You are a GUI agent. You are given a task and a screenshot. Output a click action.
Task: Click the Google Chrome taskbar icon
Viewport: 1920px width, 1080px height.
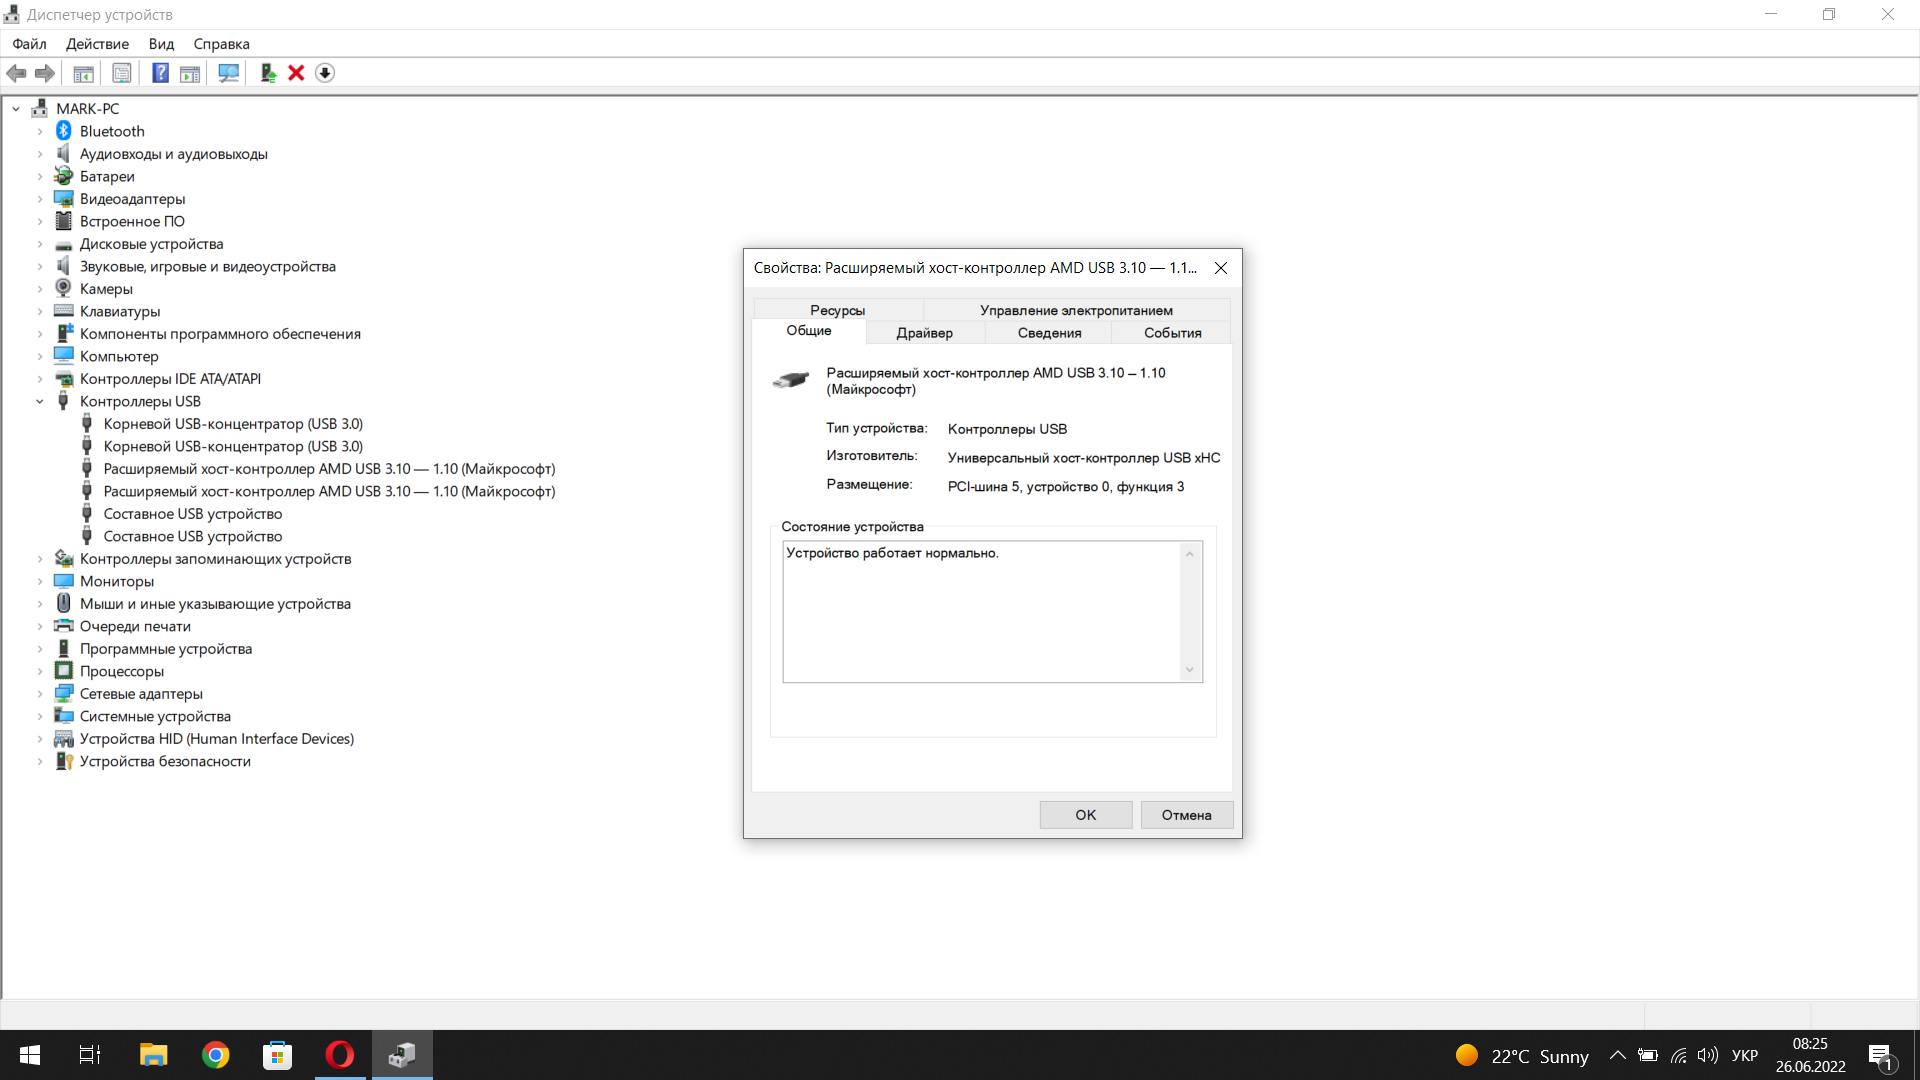click(x=215, y=1055)
